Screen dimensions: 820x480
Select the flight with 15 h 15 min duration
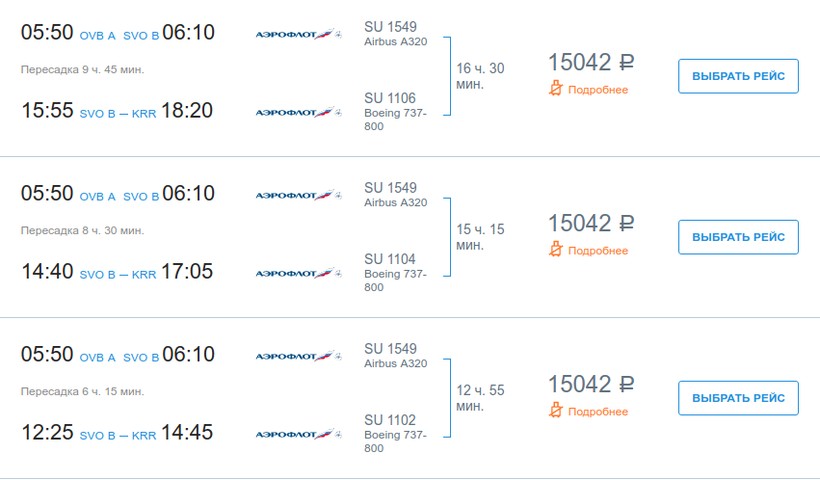(738, 237)
